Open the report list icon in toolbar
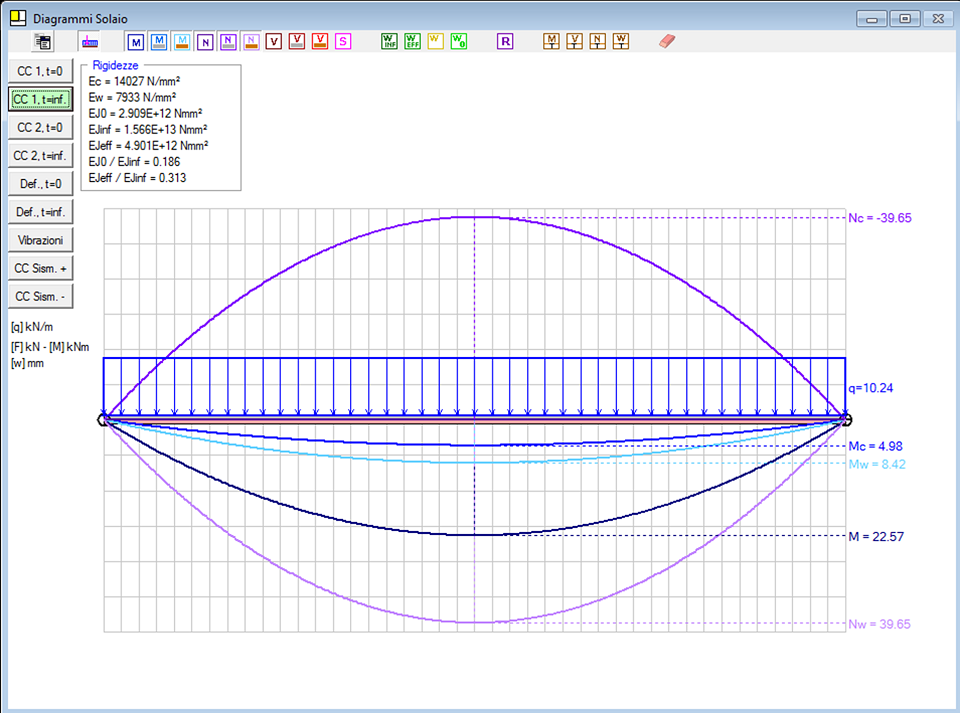960x713 pixels. (x=43, y=41)
